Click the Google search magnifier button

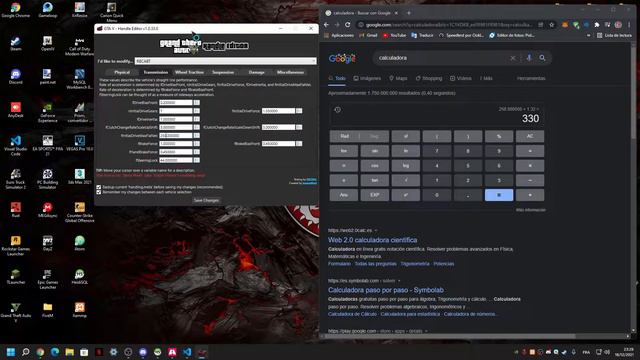click(x=542, y=58)
